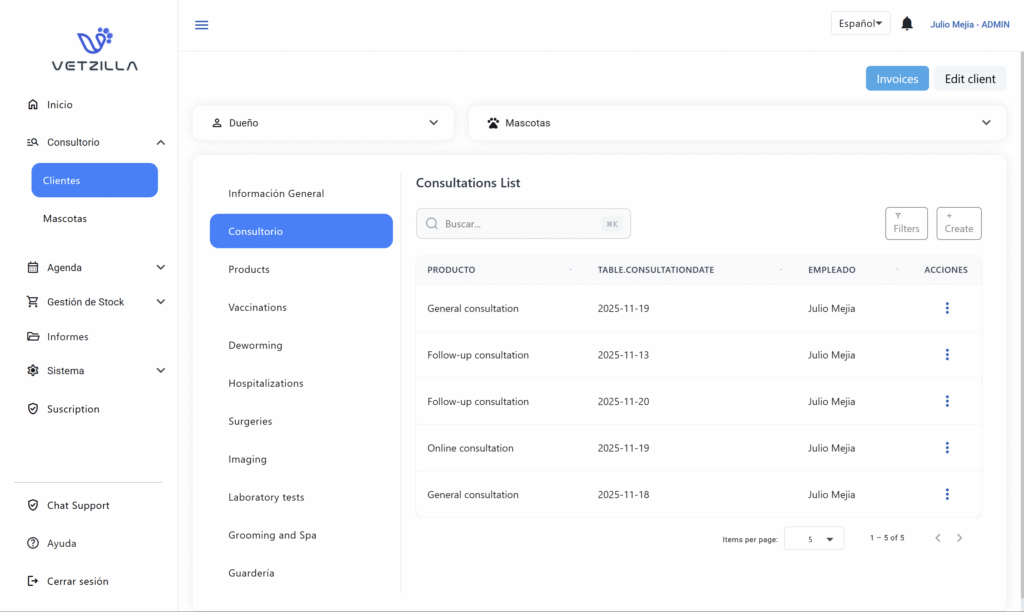
Task: Click the Vetzilla logo
Action: click(x=95, y=50)
